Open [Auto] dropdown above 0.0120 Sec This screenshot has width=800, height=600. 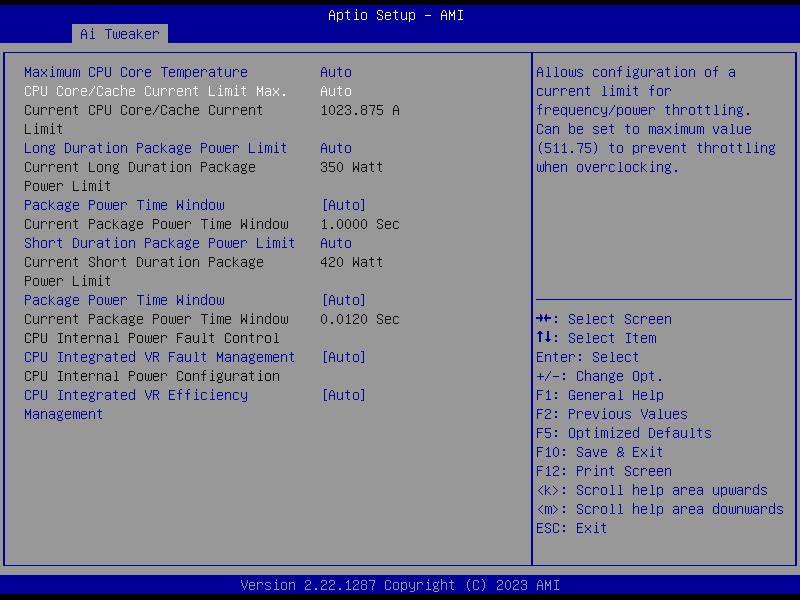[343, 300]
